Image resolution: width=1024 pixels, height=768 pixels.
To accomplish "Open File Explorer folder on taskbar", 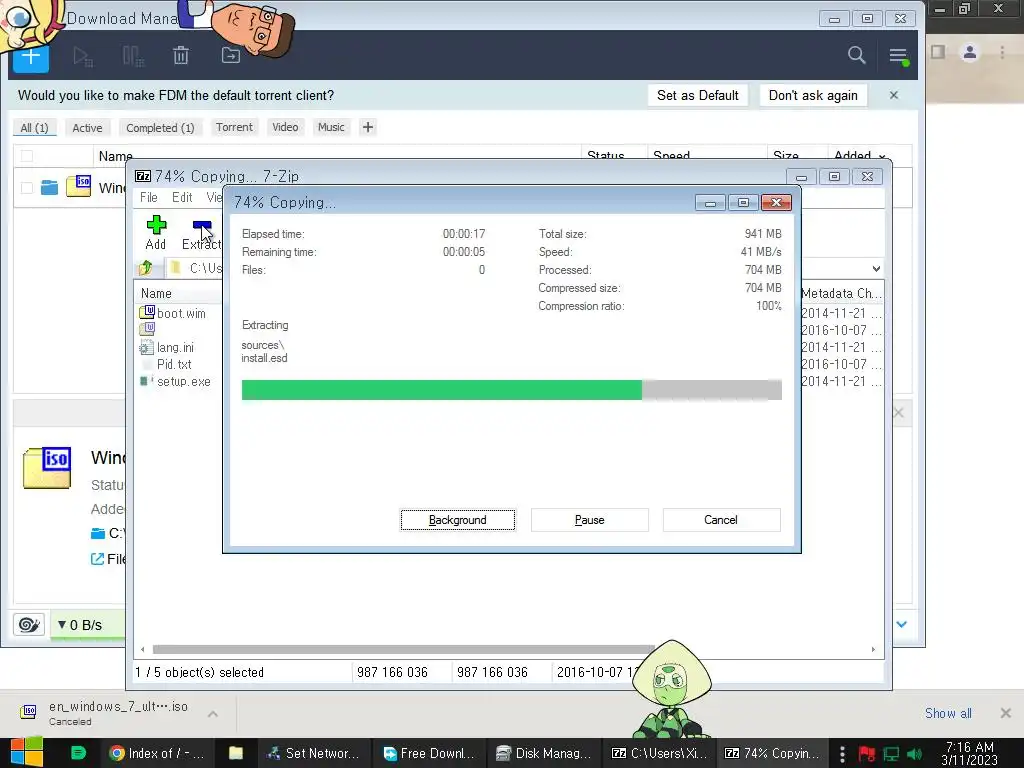I will [236, 754].
